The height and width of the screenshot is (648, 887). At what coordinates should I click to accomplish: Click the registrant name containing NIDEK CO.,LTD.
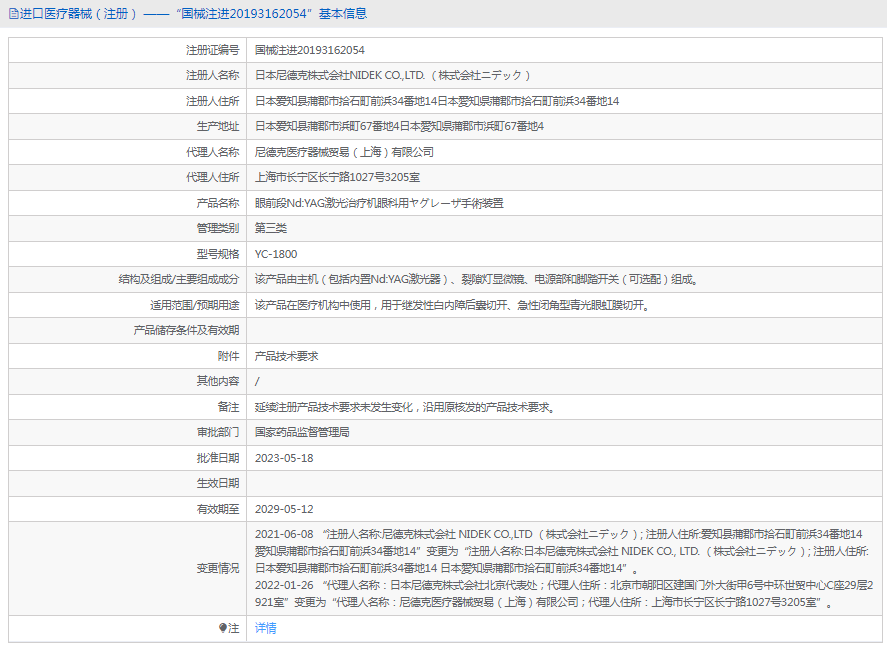[x=392, y=75]
